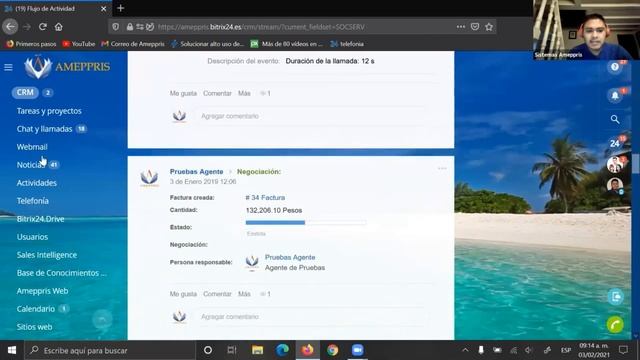Click Me gusta on the call duration post
Viewport: 640px width, 360px height.
(183, 93)
